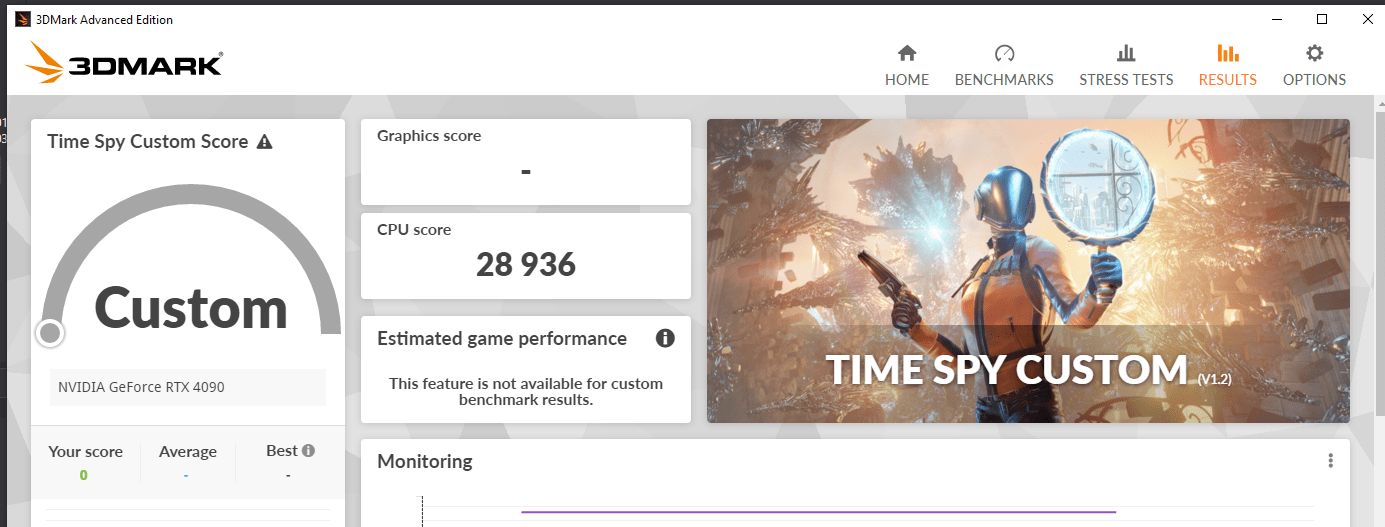Click the 3DMark logo in header
Image resolution: width=1385 pixels, height=527 pixels.
[x=125, y=63]
